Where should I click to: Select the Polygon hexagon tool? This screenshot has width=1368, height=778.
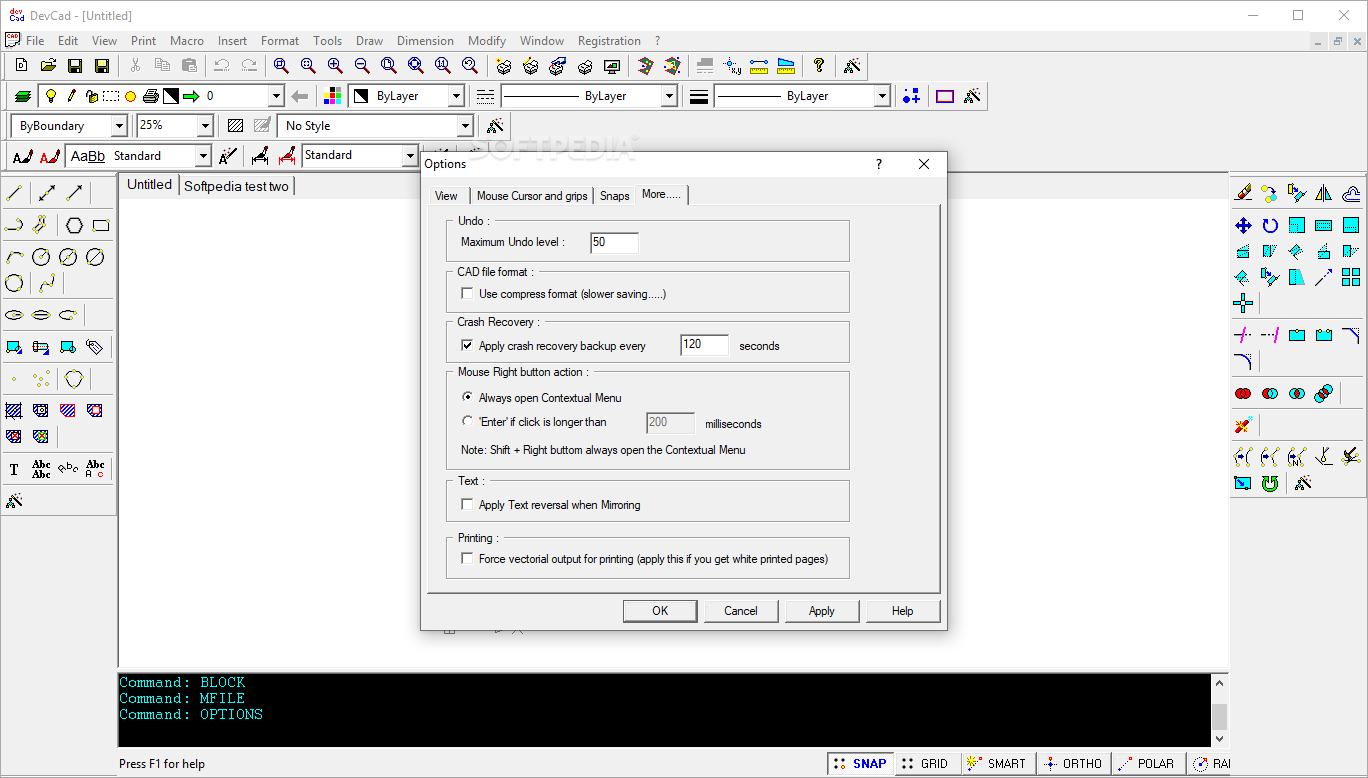click(x=74, y=225)
